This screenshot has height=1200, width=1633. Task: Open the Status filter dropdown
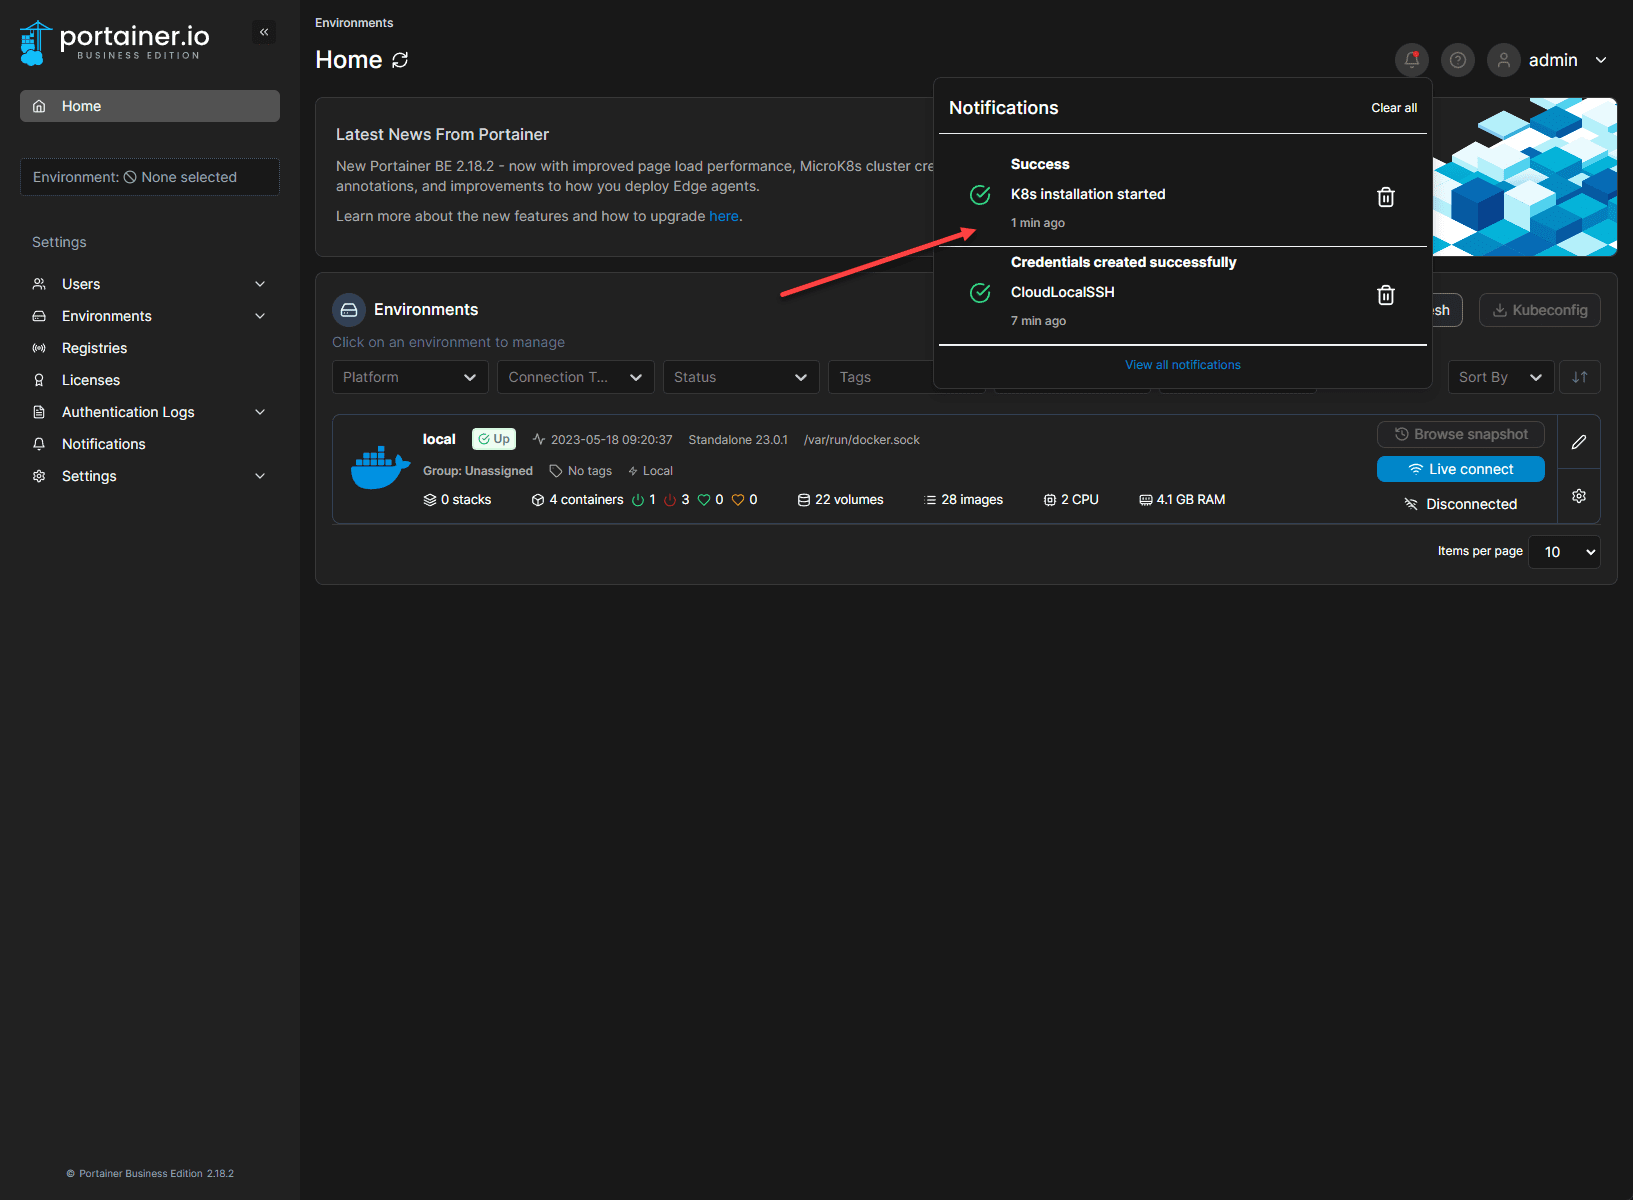point(740,377)
